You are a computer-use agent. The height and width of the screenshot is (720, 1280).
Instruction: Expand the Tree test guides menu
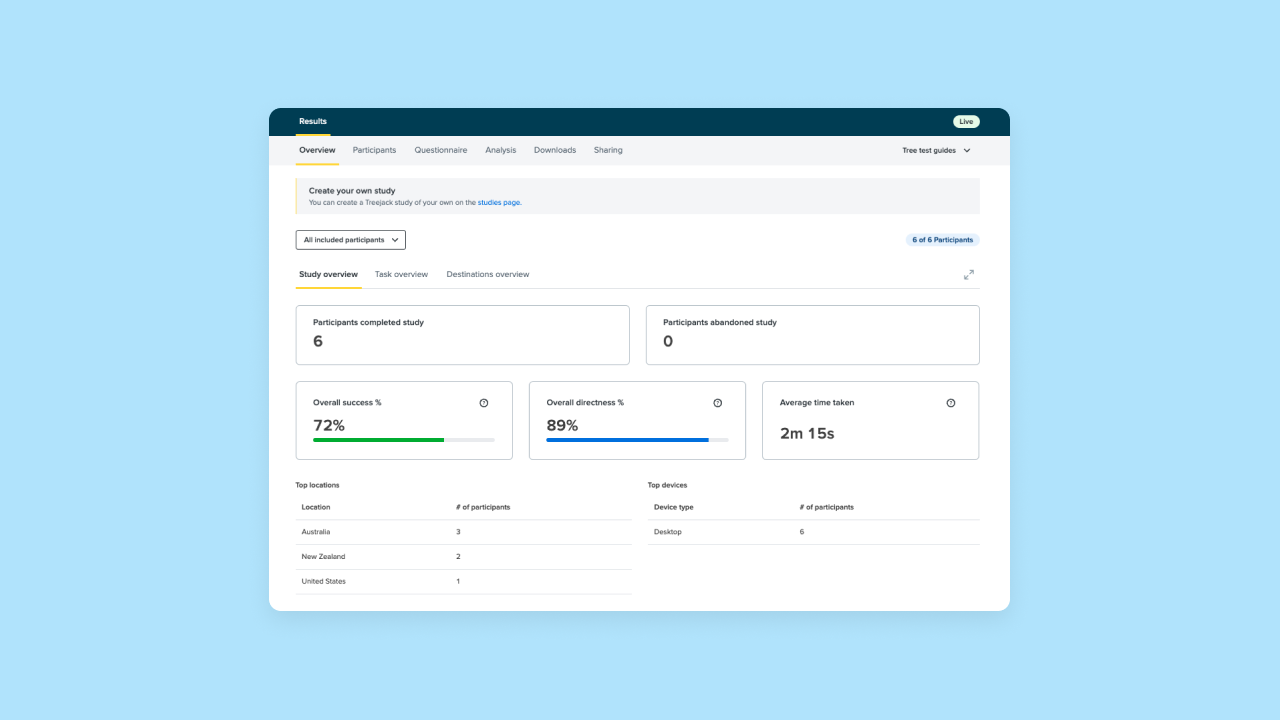tap(935, 150)
